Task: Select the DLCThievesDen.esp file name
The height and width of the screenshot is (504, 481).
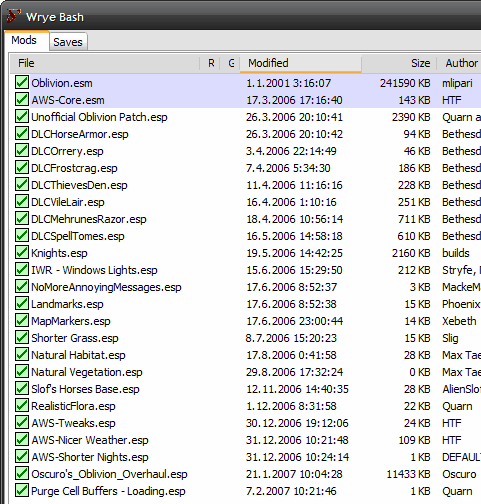Action: (79, 185)
